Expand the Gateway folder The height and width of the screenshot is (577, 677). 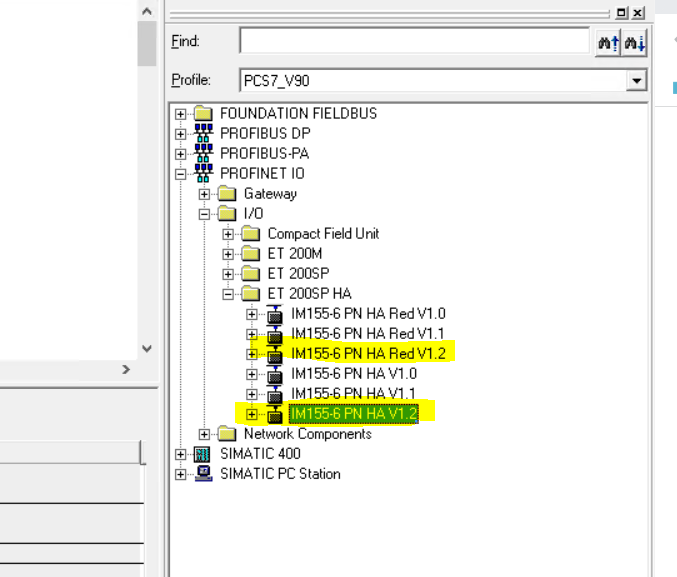(x=204, y=194)
